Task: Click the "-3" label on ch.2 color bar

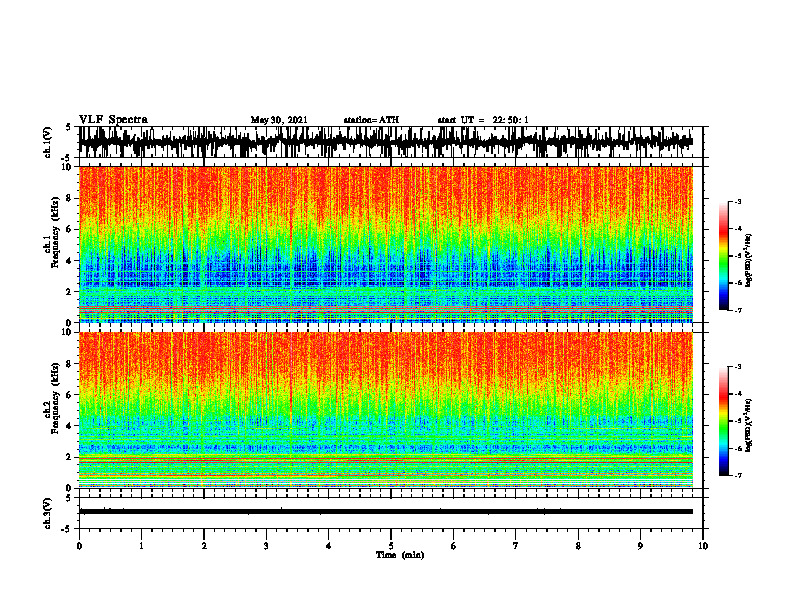Action: (x=737, y=367)
